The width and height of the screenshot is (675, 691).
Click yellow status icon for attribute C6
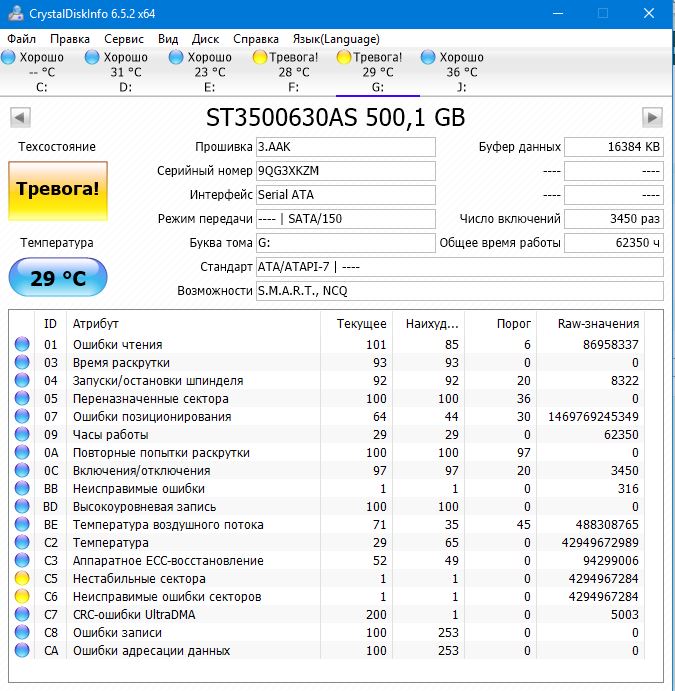(x=22, y=597)
